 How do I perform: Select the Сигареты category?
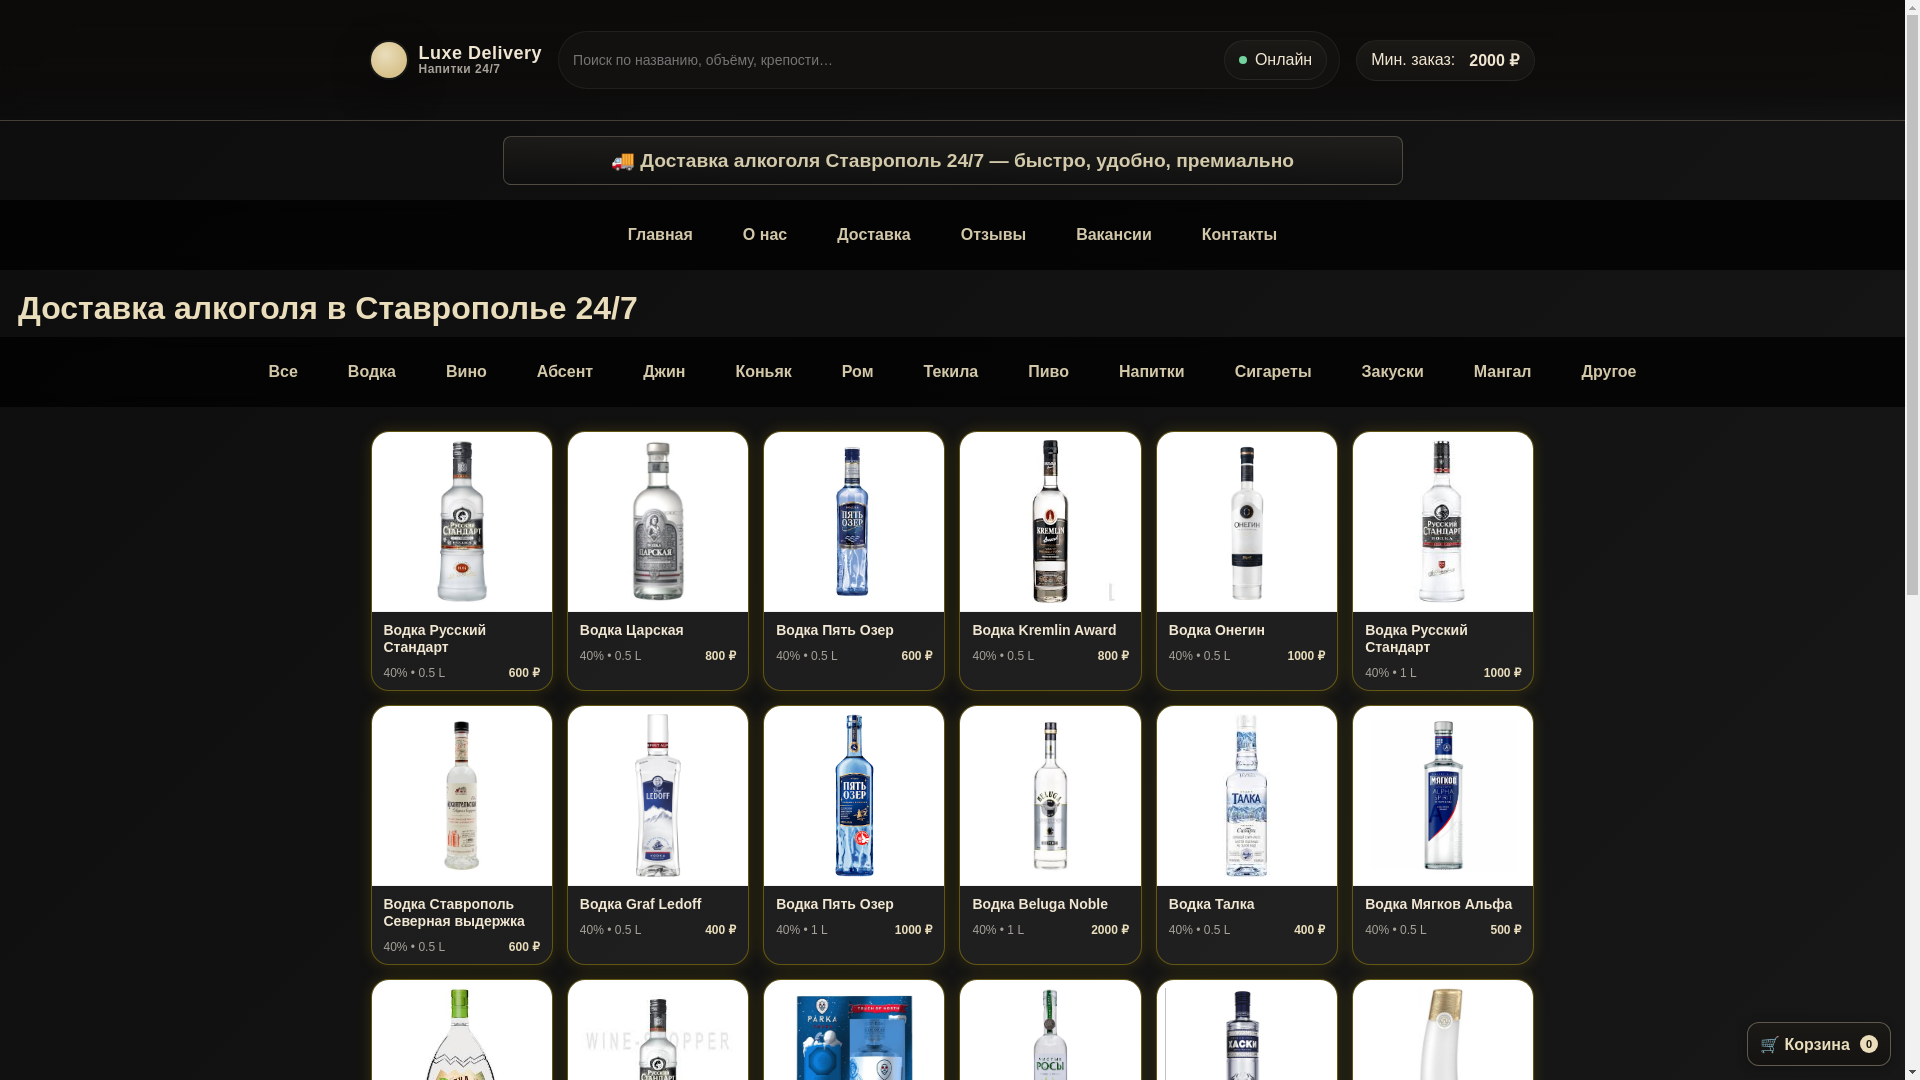point(1272,372)
